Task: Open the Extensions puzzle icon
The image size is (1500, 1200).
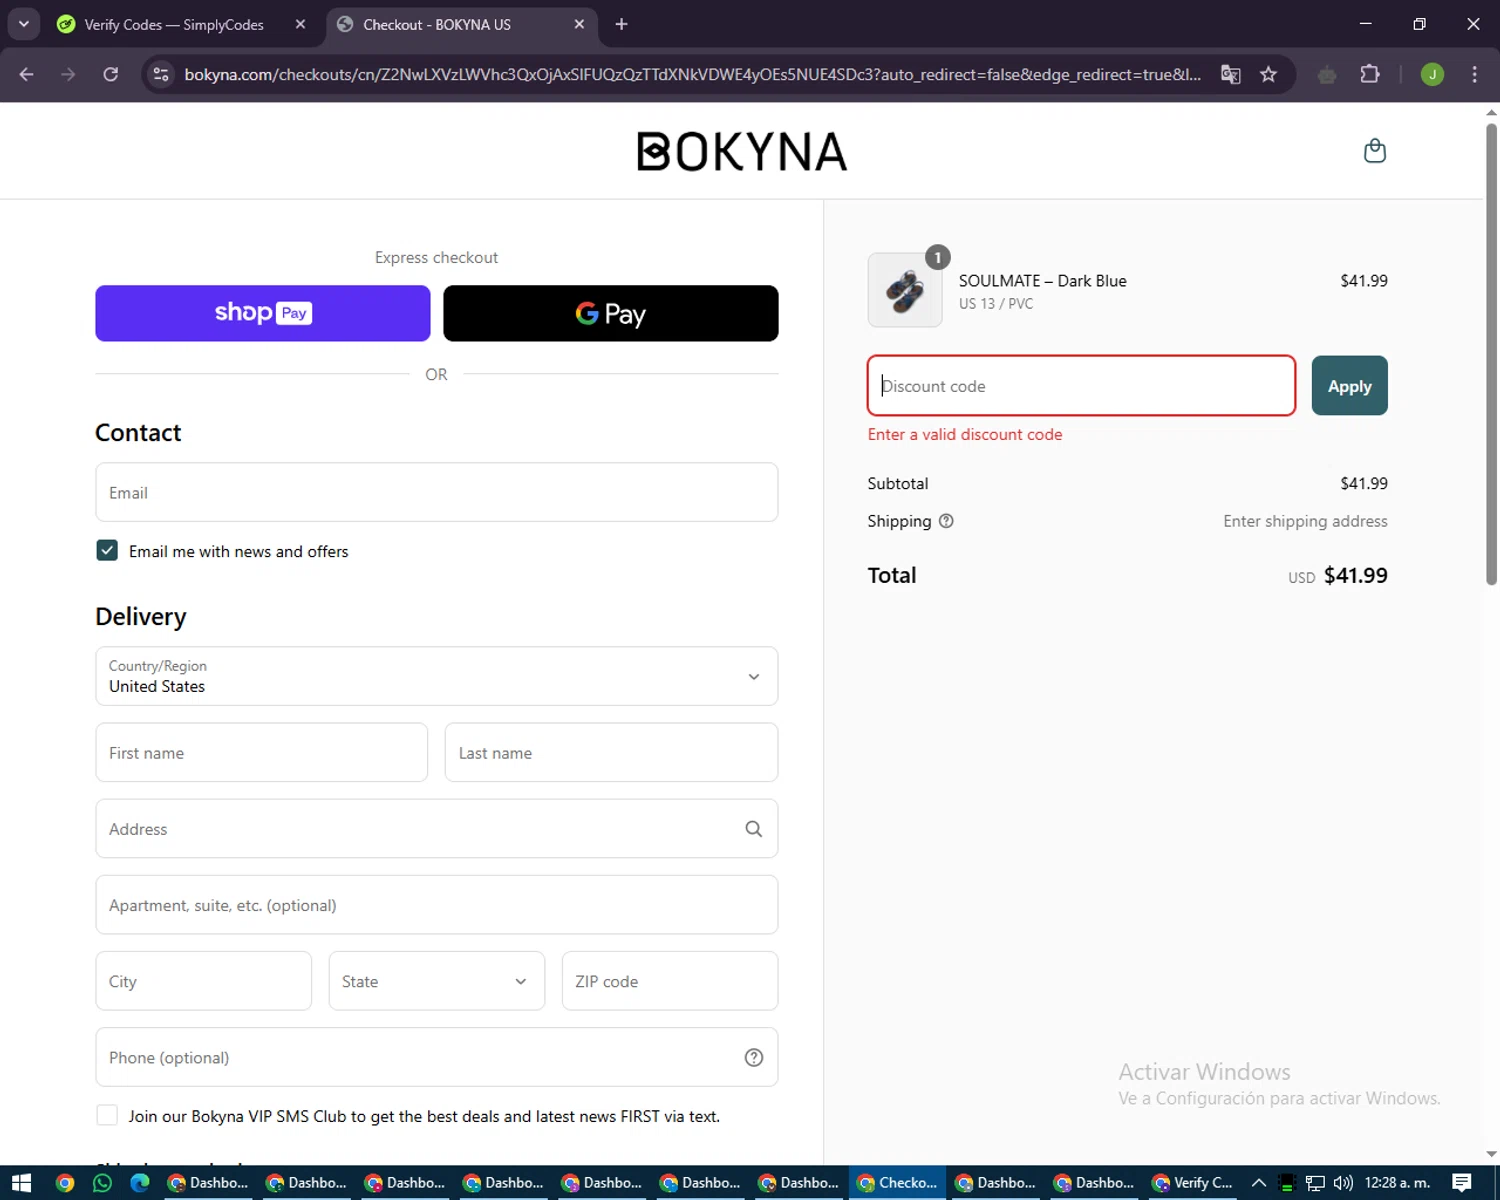Action: click(x=1370, y=74)
